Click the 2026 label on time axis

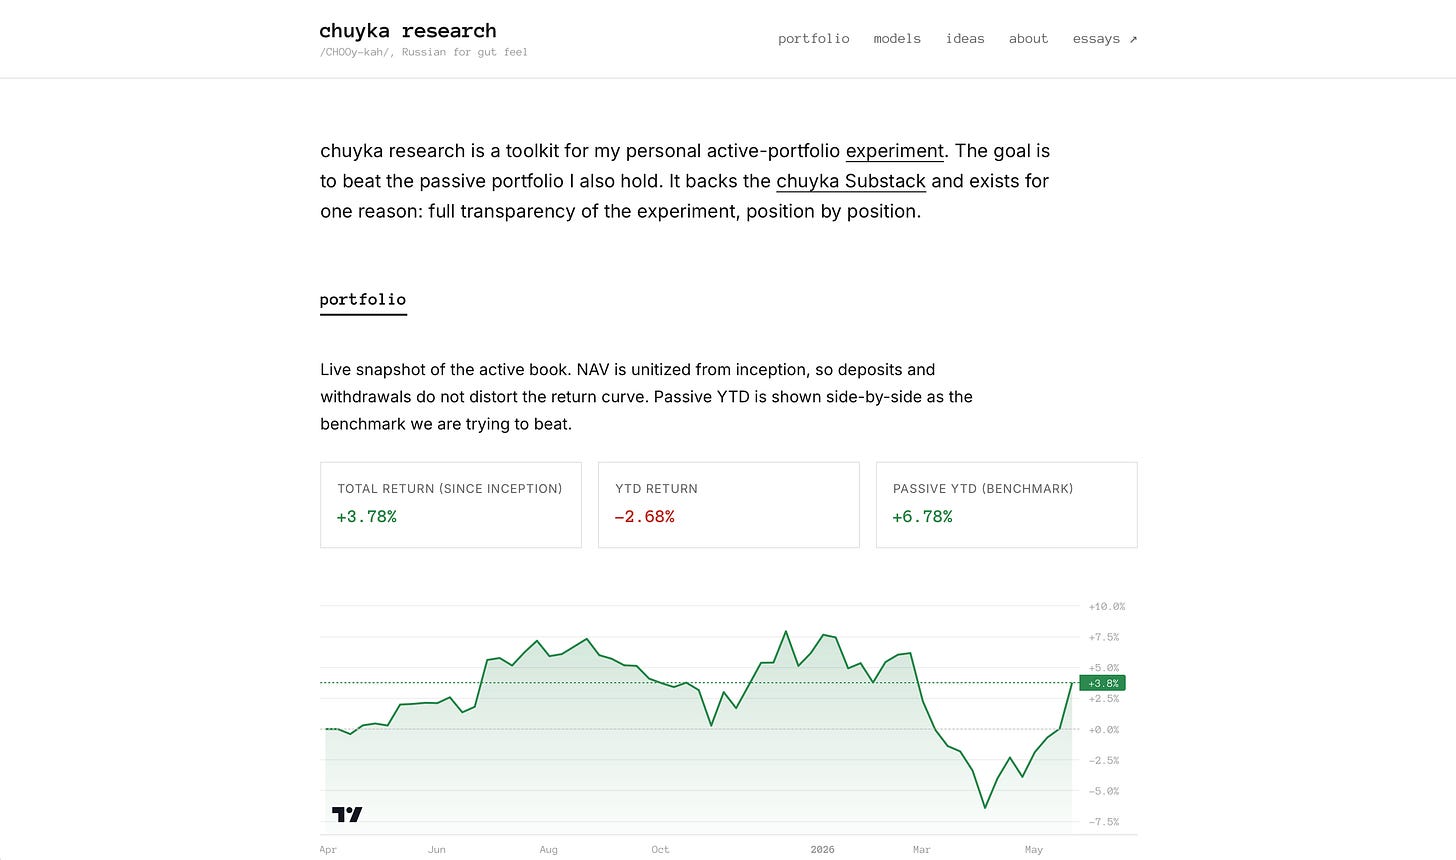(822, 850)
